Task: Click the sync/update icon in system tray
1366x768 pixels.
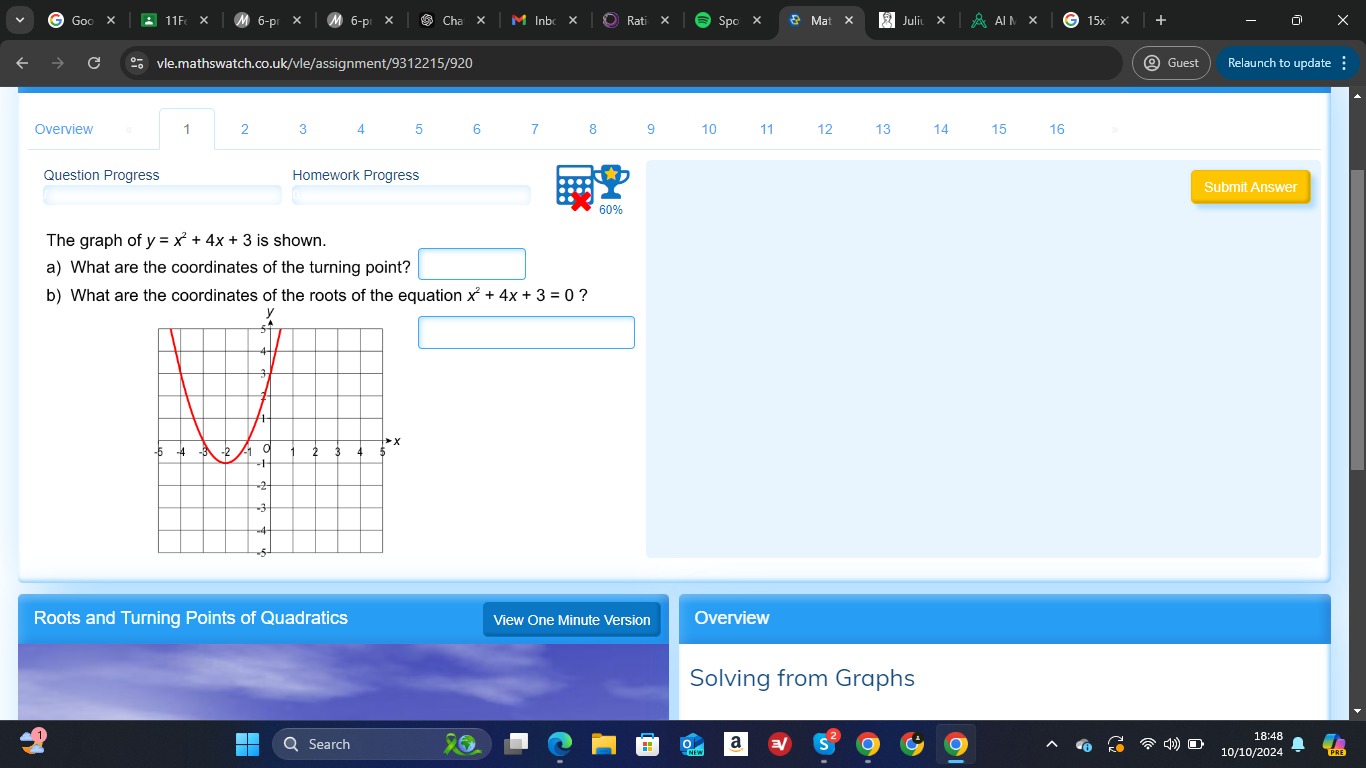Action: click(x=1116, y=744)
